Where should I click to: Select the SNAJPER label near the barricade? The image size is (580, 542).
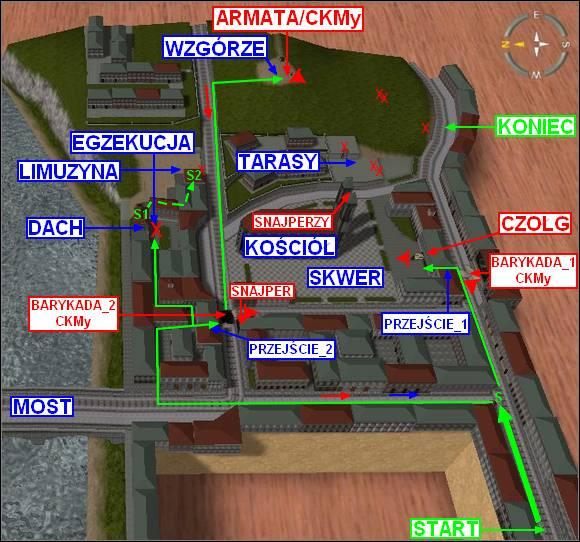(x=262, y=291)
